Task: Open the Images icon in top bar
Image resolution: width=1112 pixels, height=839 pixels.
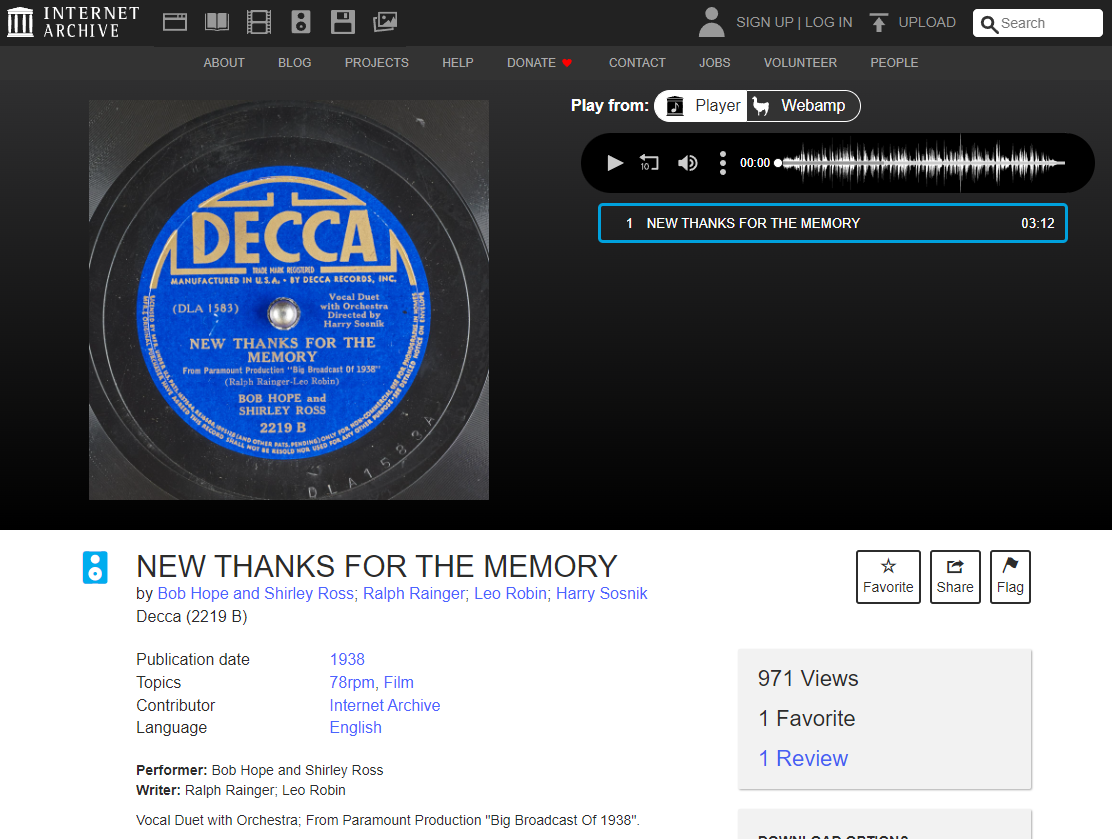Action: (x=385, y=21)
